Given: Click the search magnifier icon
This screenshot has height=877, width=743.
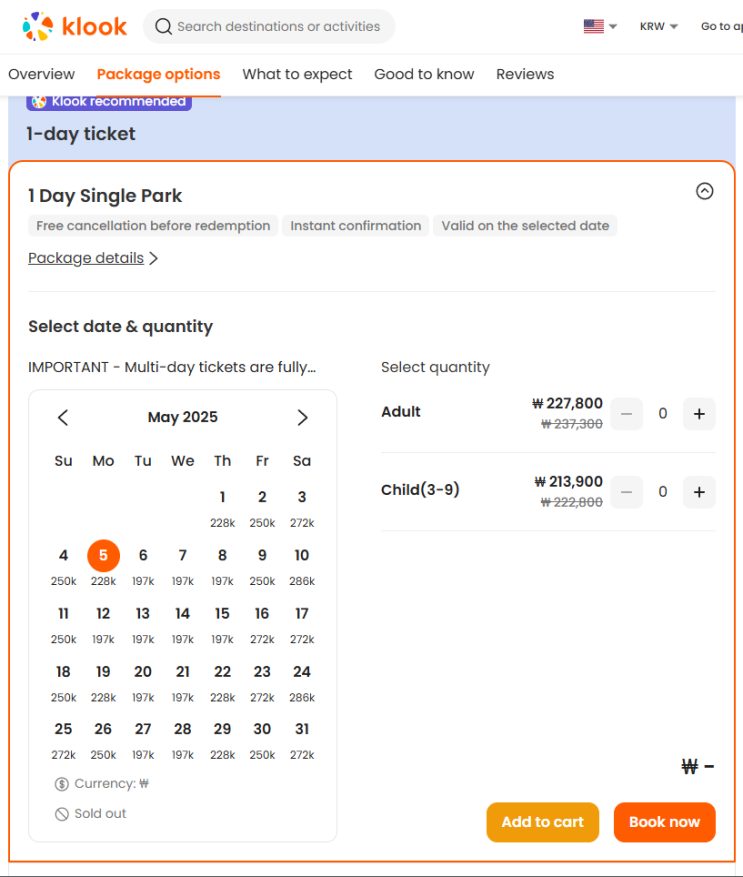Looking at the screenshot, I should tap(163, 27).
